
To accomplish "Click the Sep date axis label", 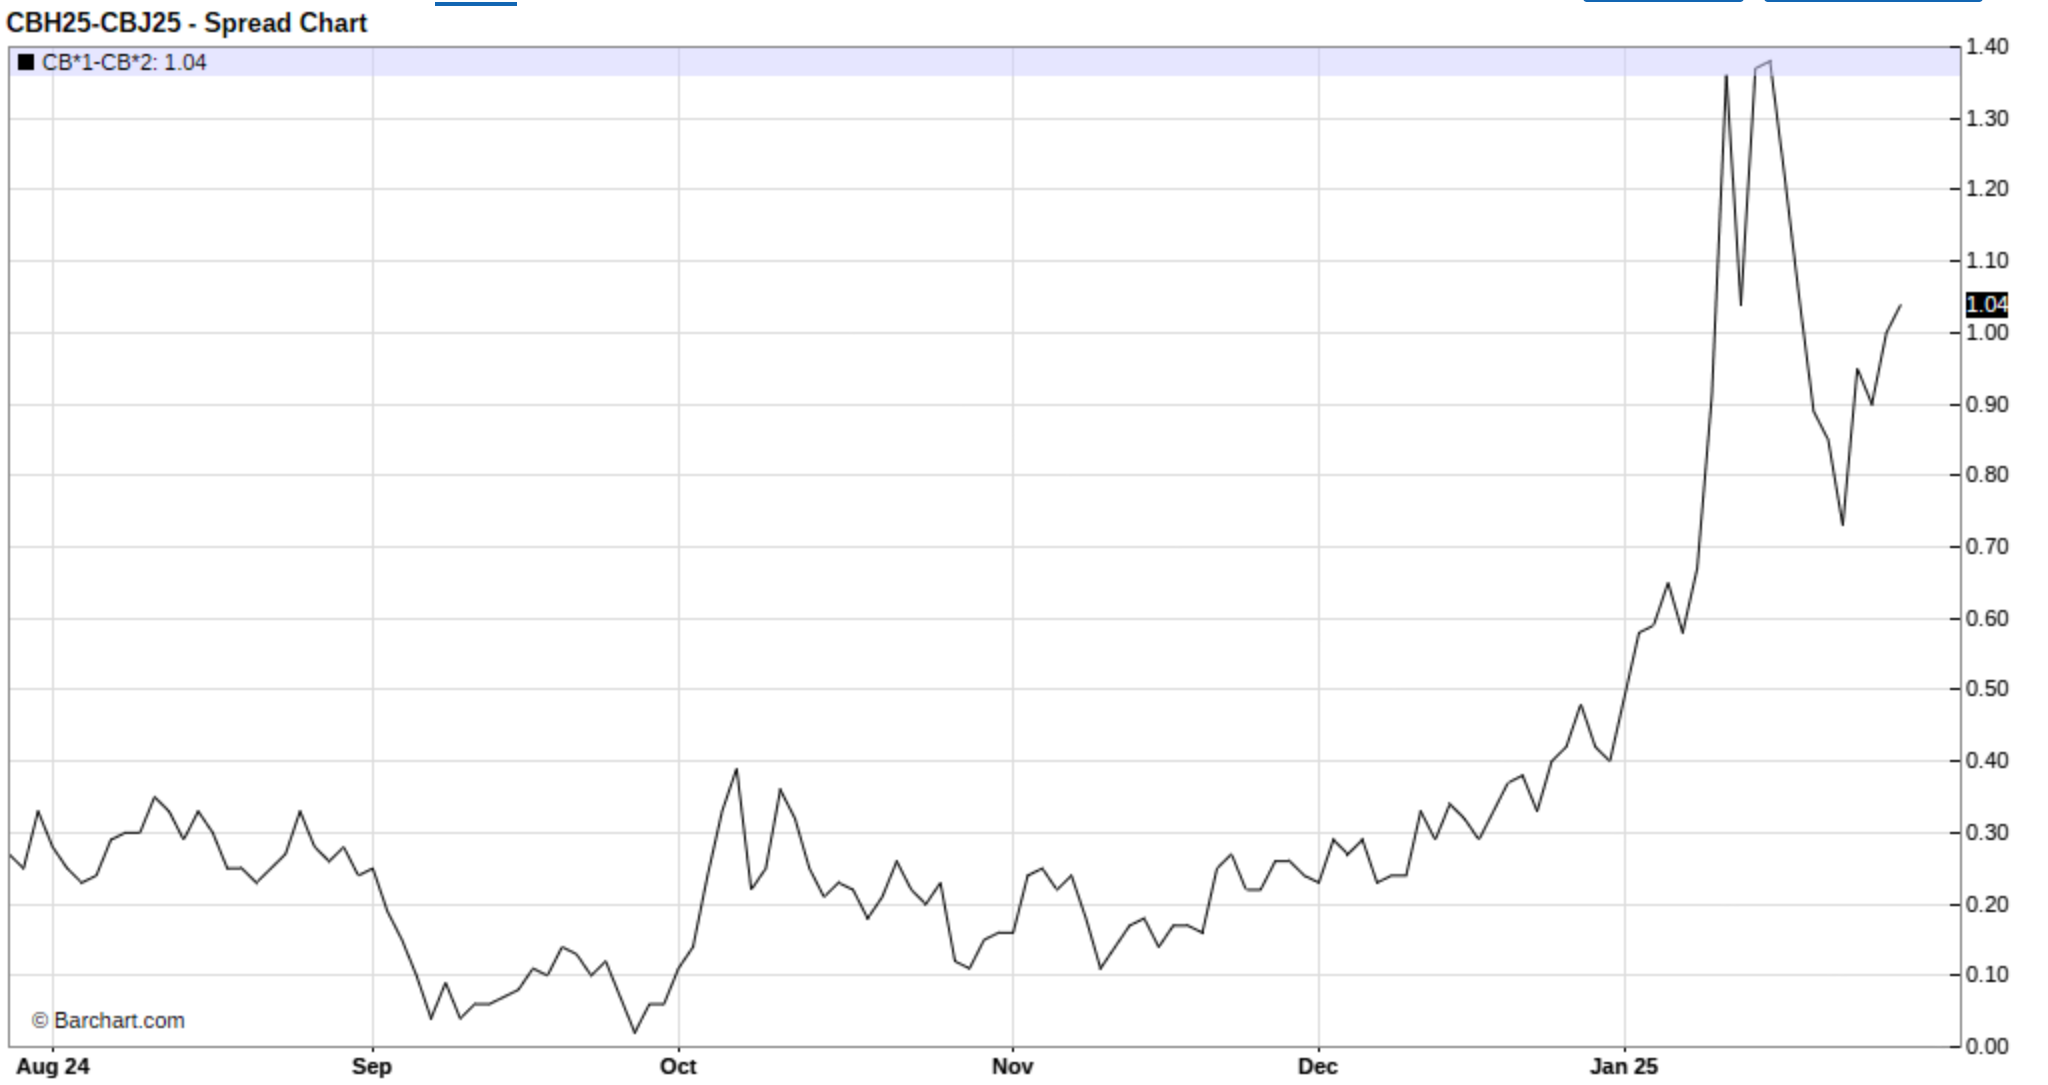I will tap(371, 1067).
